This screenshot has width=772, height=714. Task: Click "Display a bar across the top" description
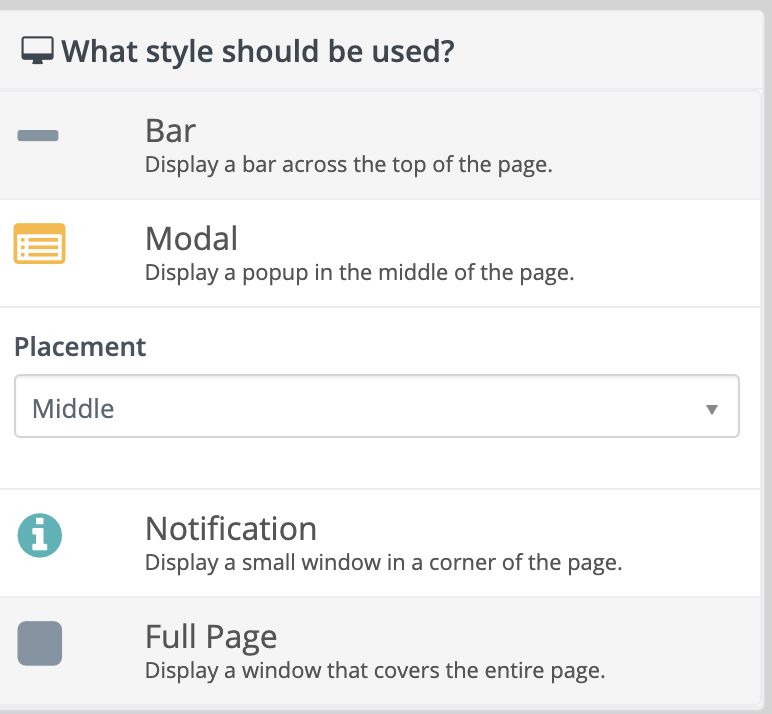(x=348, y=164)
